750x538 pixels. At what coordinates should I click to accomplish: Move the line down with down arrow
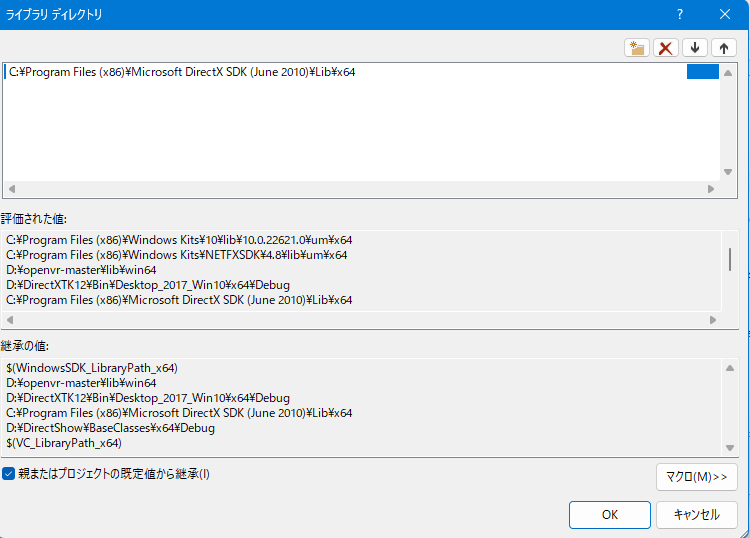tap(695, 48)
